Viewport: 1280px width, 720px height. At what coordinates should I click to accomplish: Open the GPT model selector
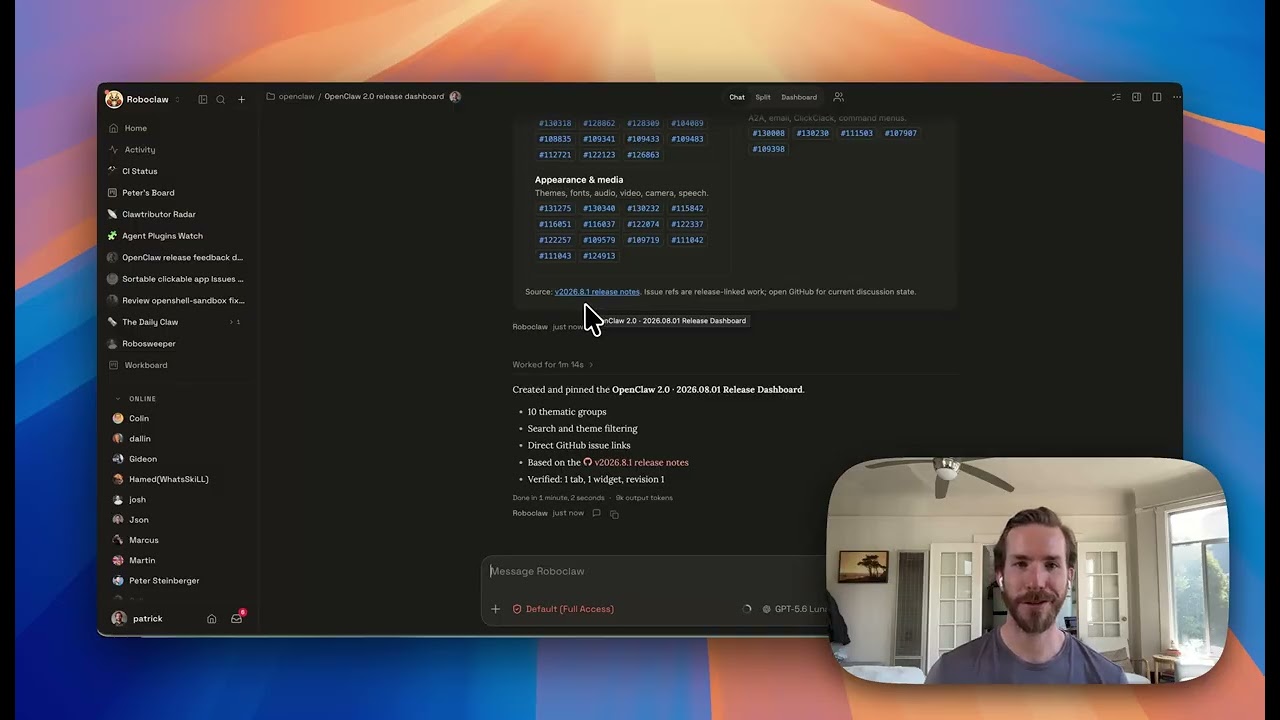[x=795, y=609]
